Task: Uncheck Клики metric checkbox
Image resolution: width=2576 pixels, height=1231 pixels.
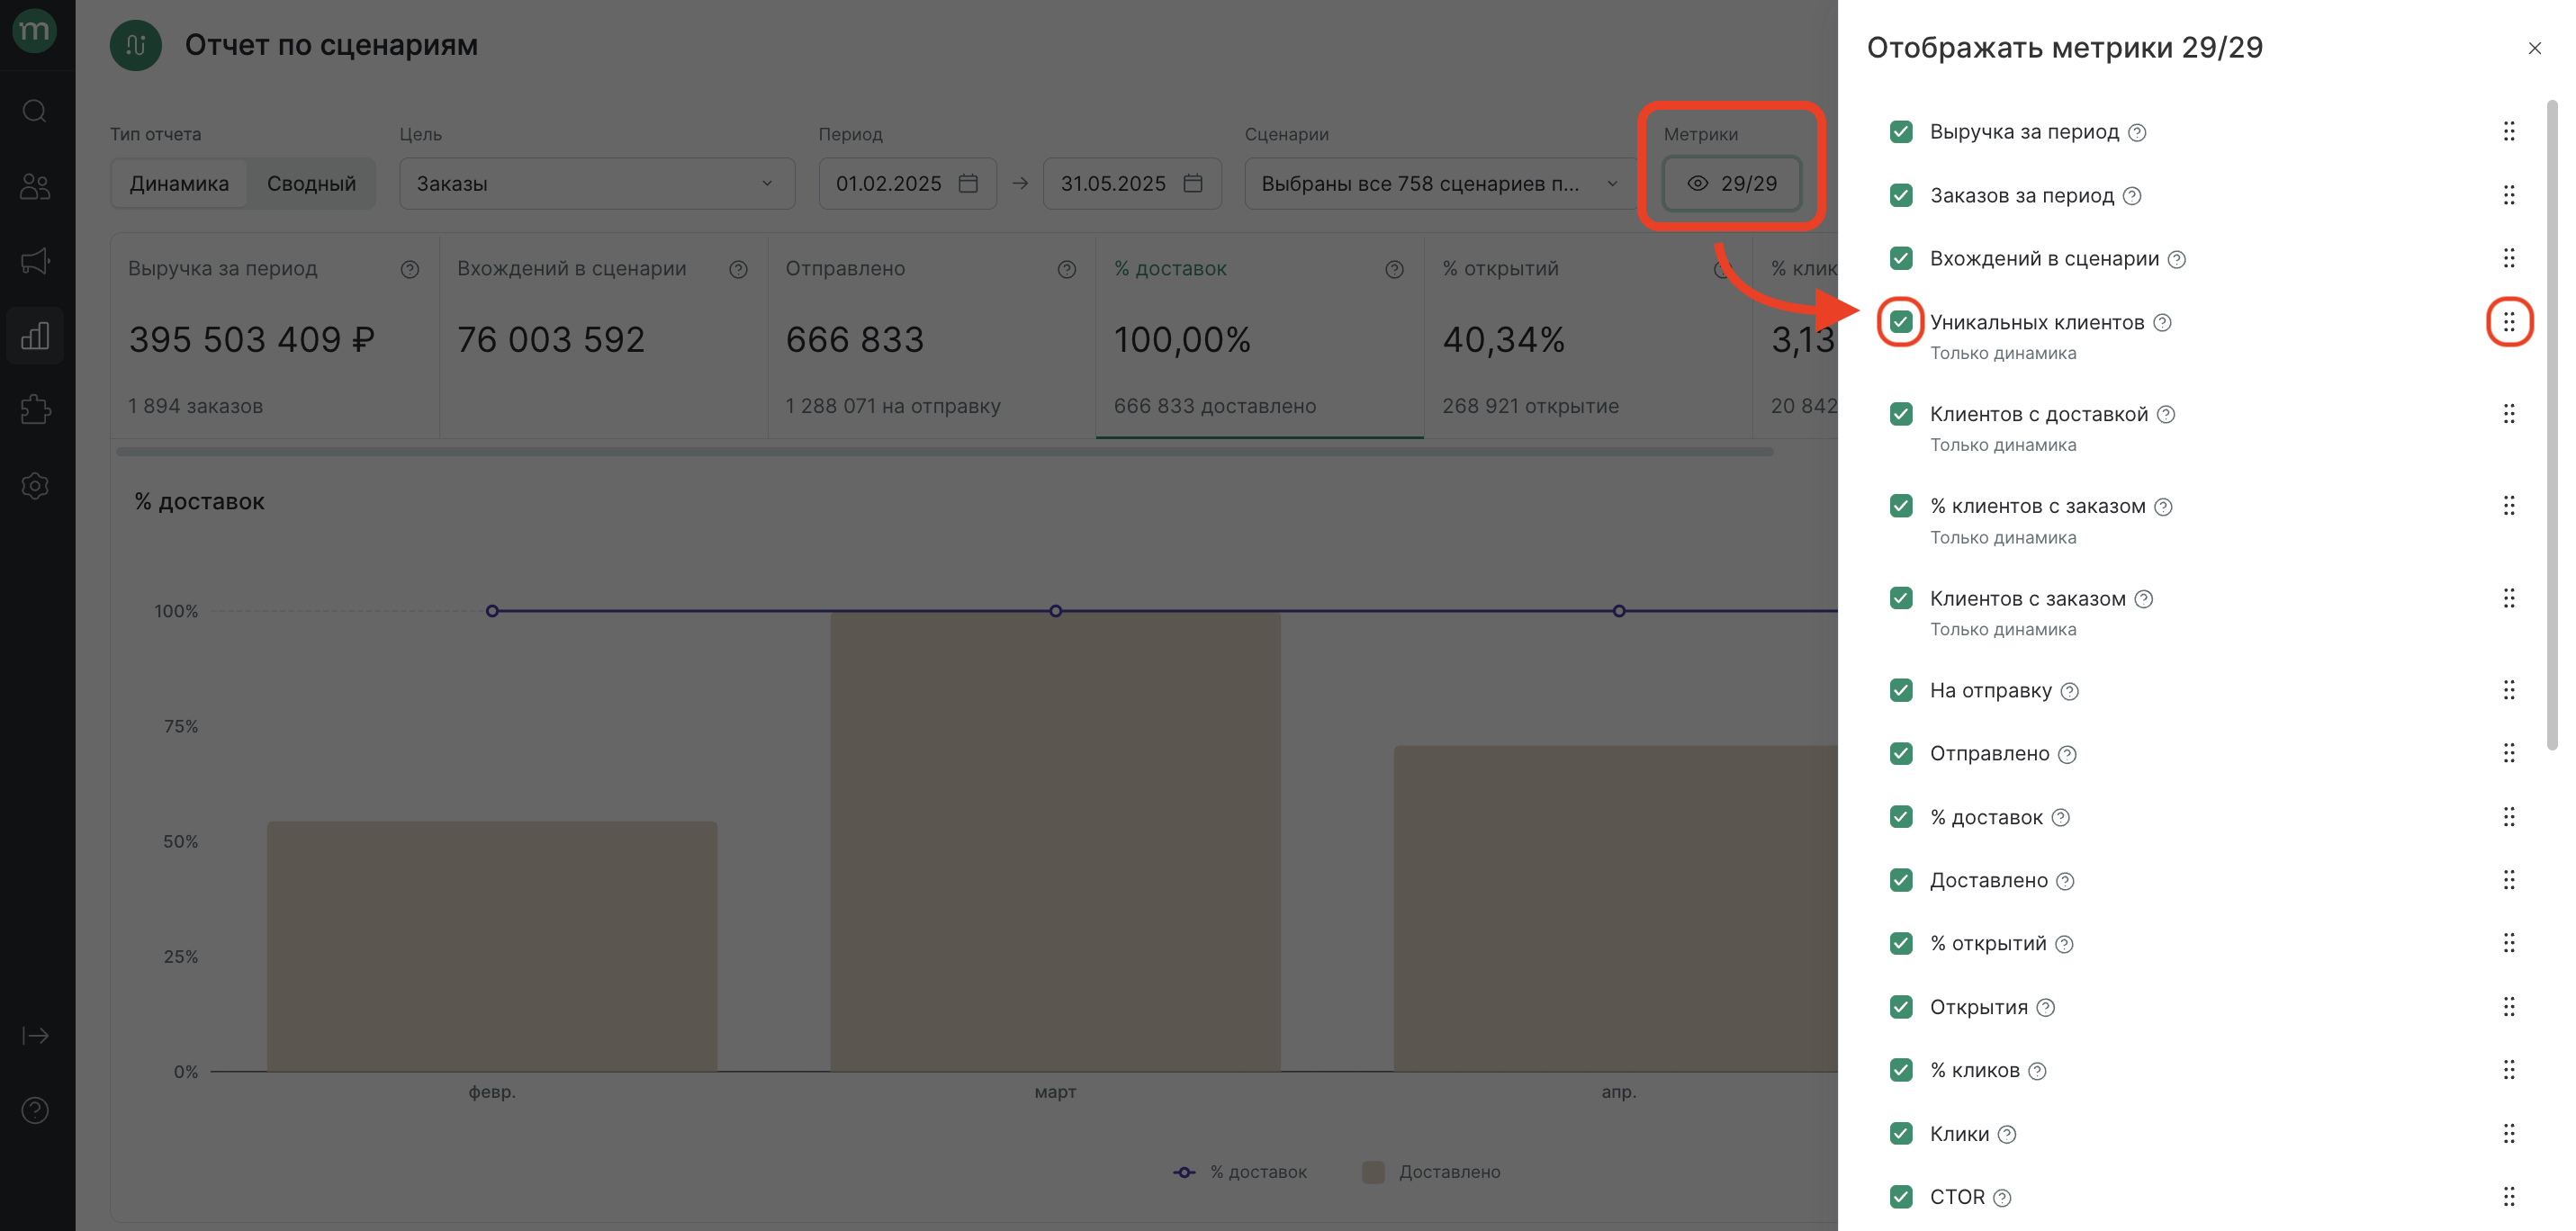Action: [x=1901, y=1133]
